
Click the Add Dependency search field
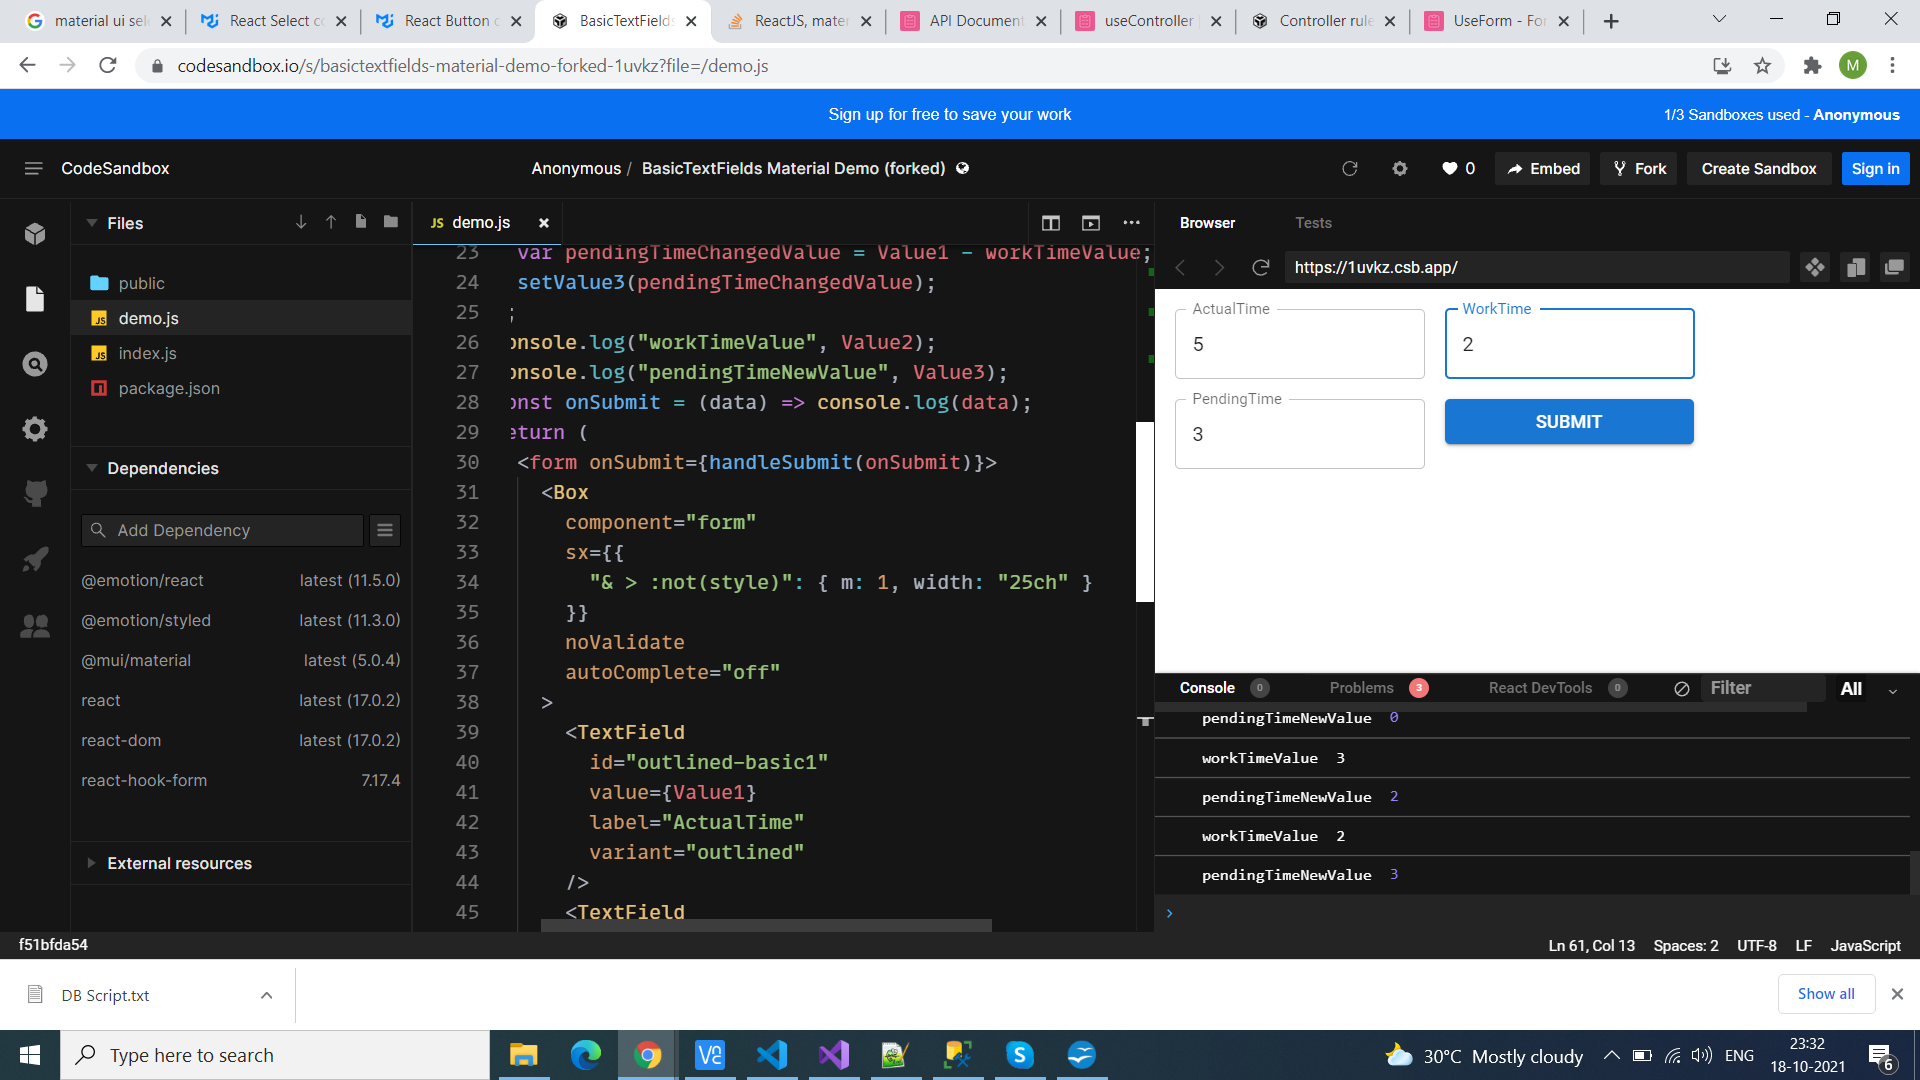click(x=222, y=530)
